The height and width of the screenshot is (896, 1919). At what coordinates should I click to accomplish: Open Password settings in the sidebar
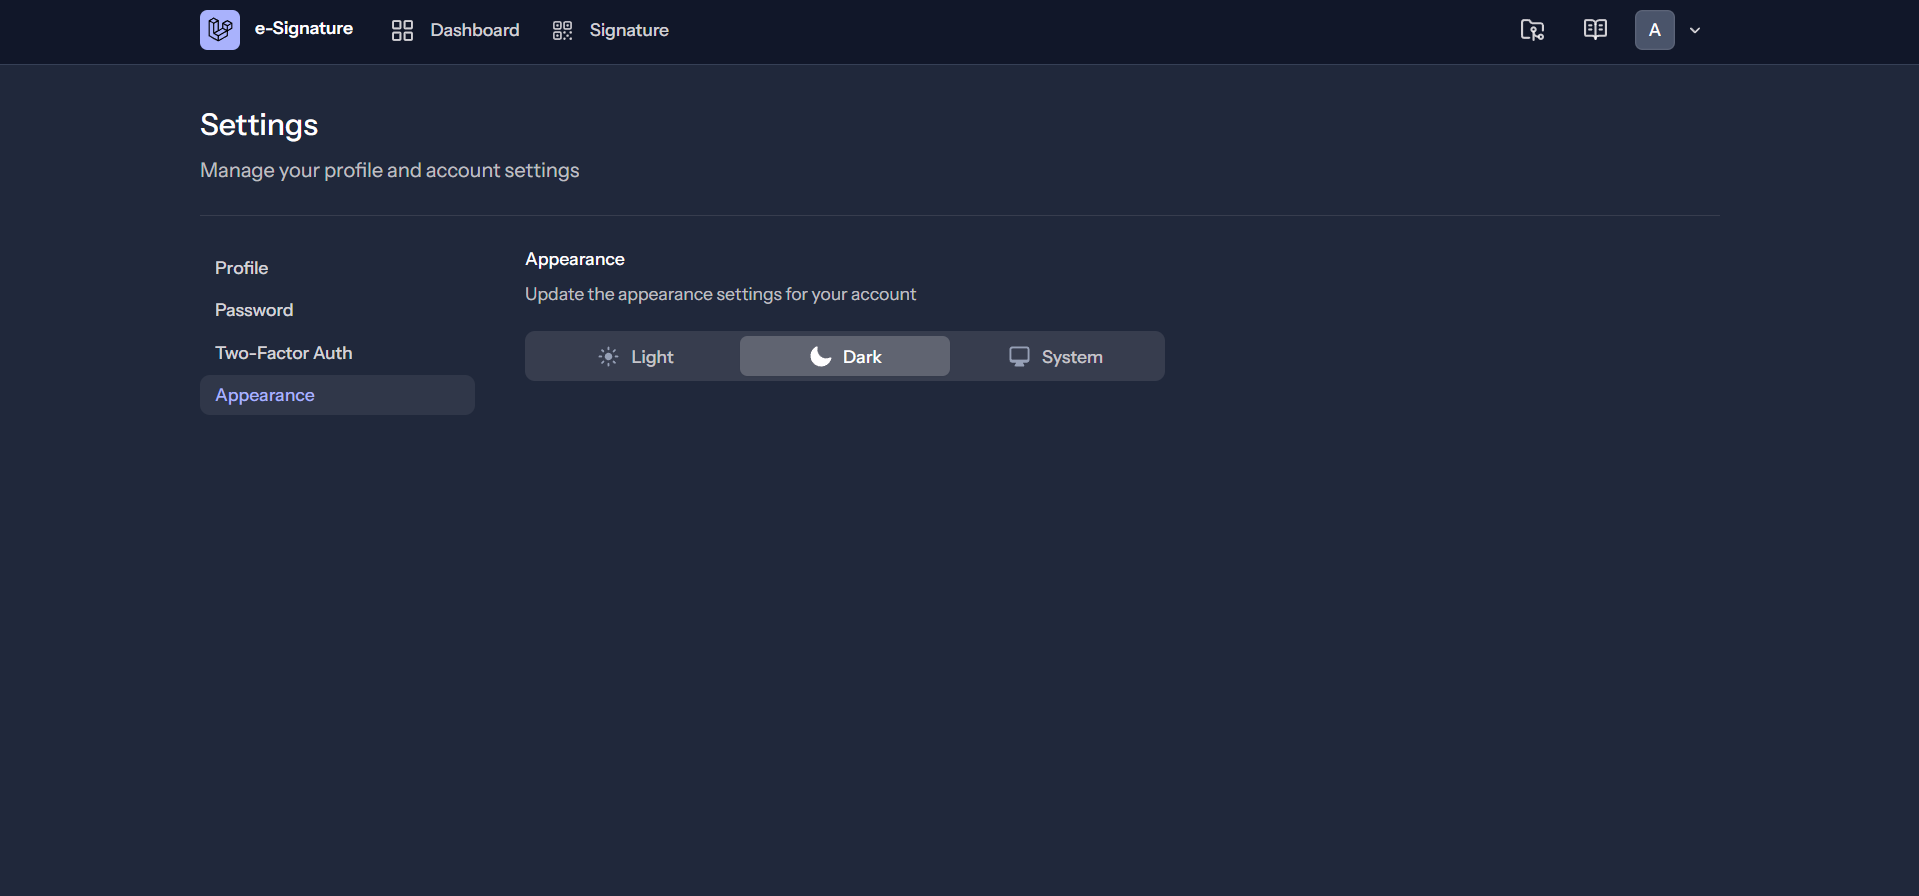(254, 310)
